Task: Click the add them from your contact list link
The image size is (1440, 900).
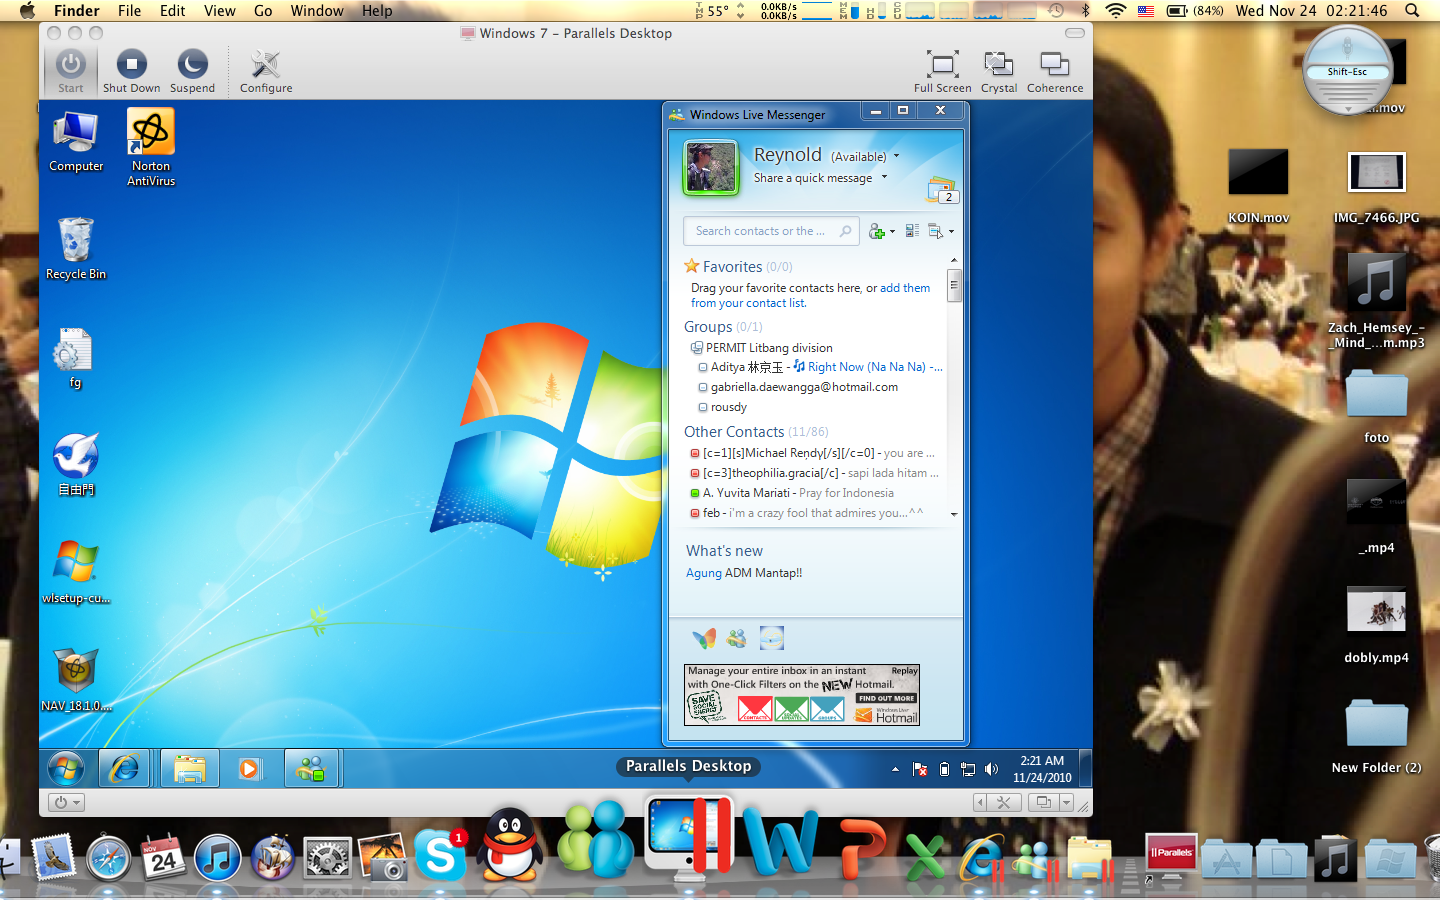Action: (748, 302)
